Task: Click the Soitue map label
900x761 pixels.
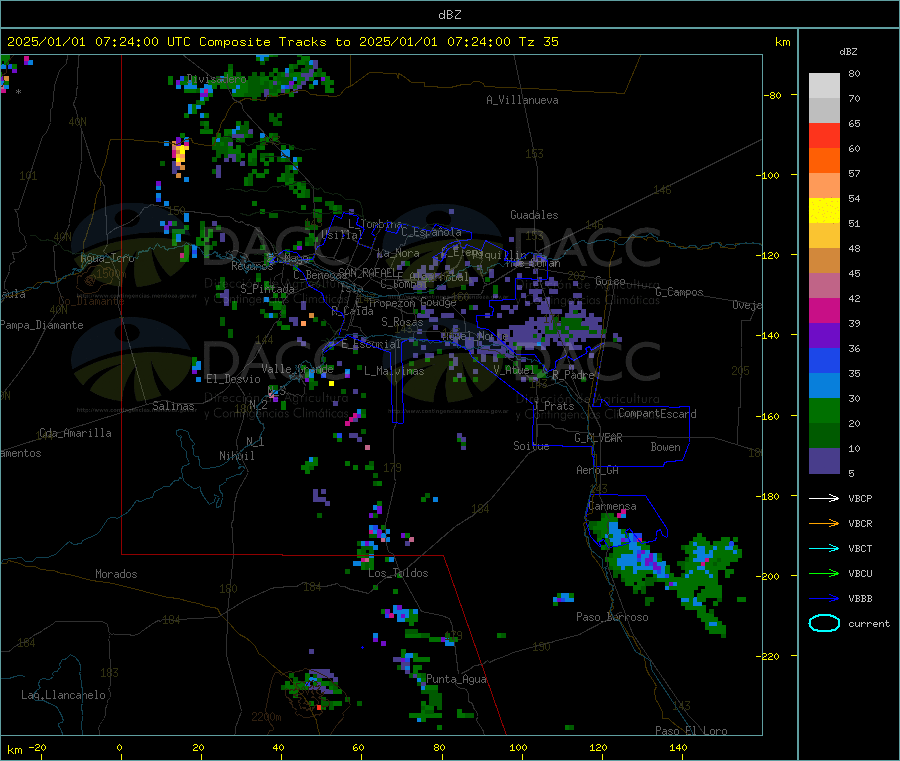Action: (531, 446)
